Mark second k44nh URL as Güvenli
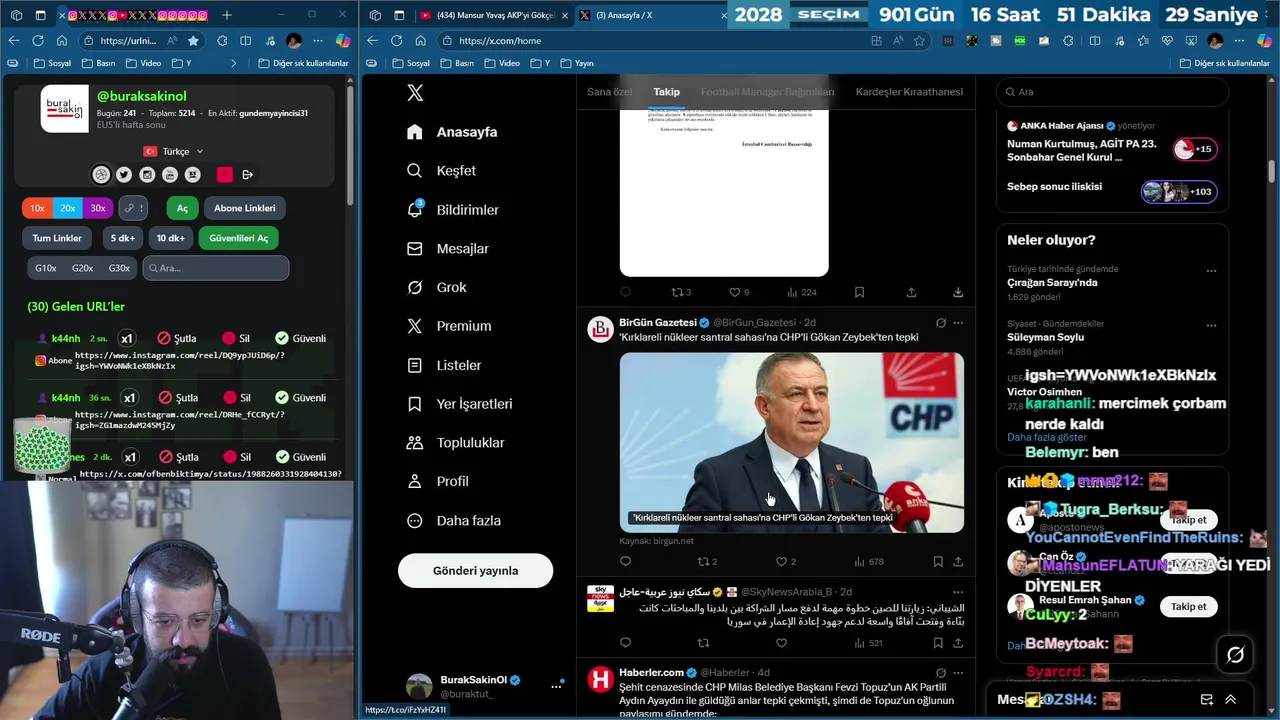The height and width of the screenshot is (720, 1280). pos(301,398)
